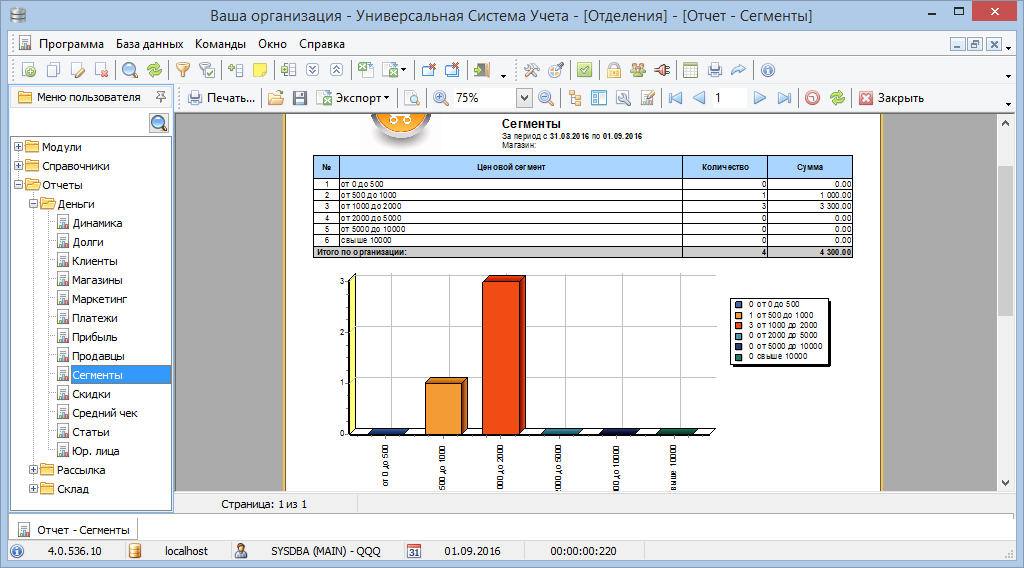Collapse the Деньги folder in the tree
1024x568 pixels.
pos(34,204)
